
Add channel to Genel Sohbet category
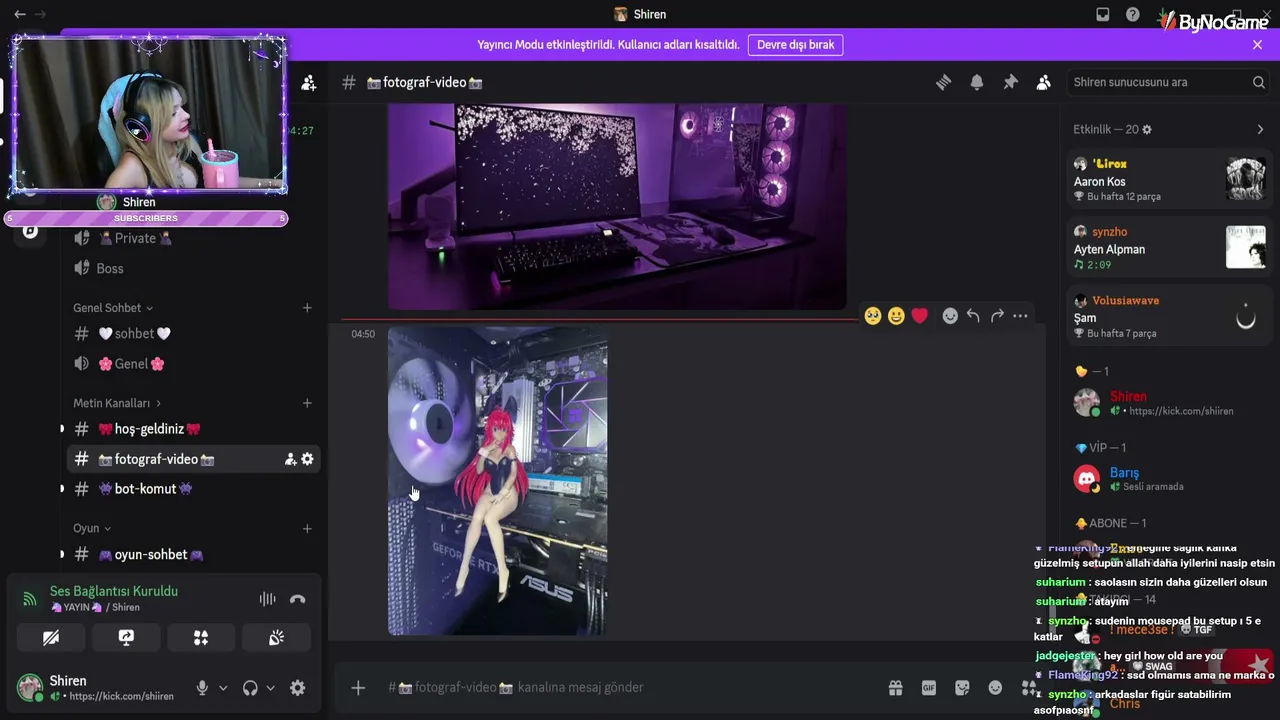[307, 308]
